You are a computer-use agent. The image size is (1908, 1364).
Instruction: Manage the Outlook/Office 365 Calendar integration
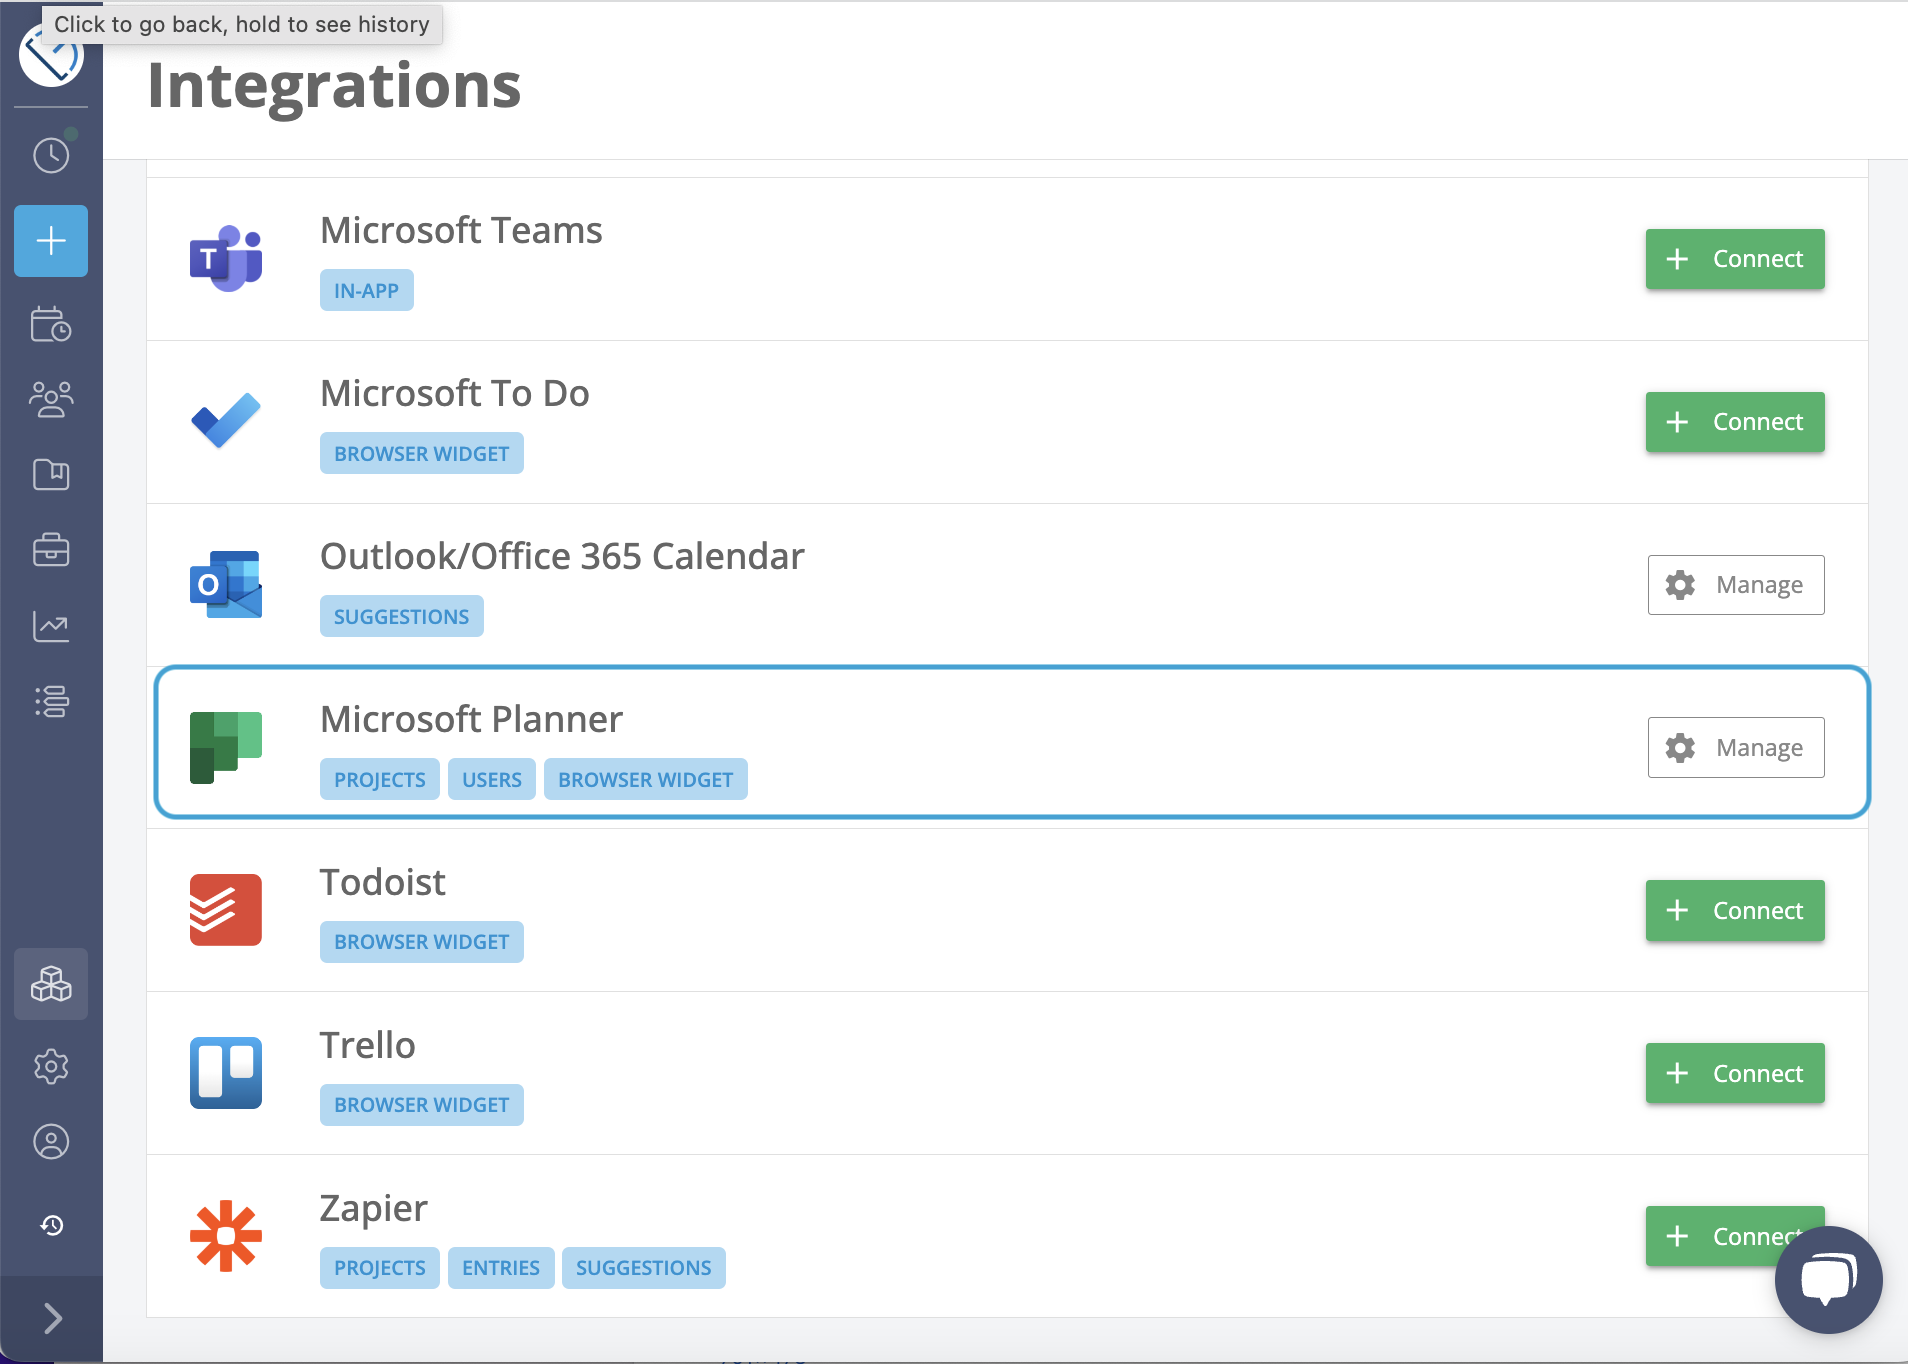(1735, 585)
